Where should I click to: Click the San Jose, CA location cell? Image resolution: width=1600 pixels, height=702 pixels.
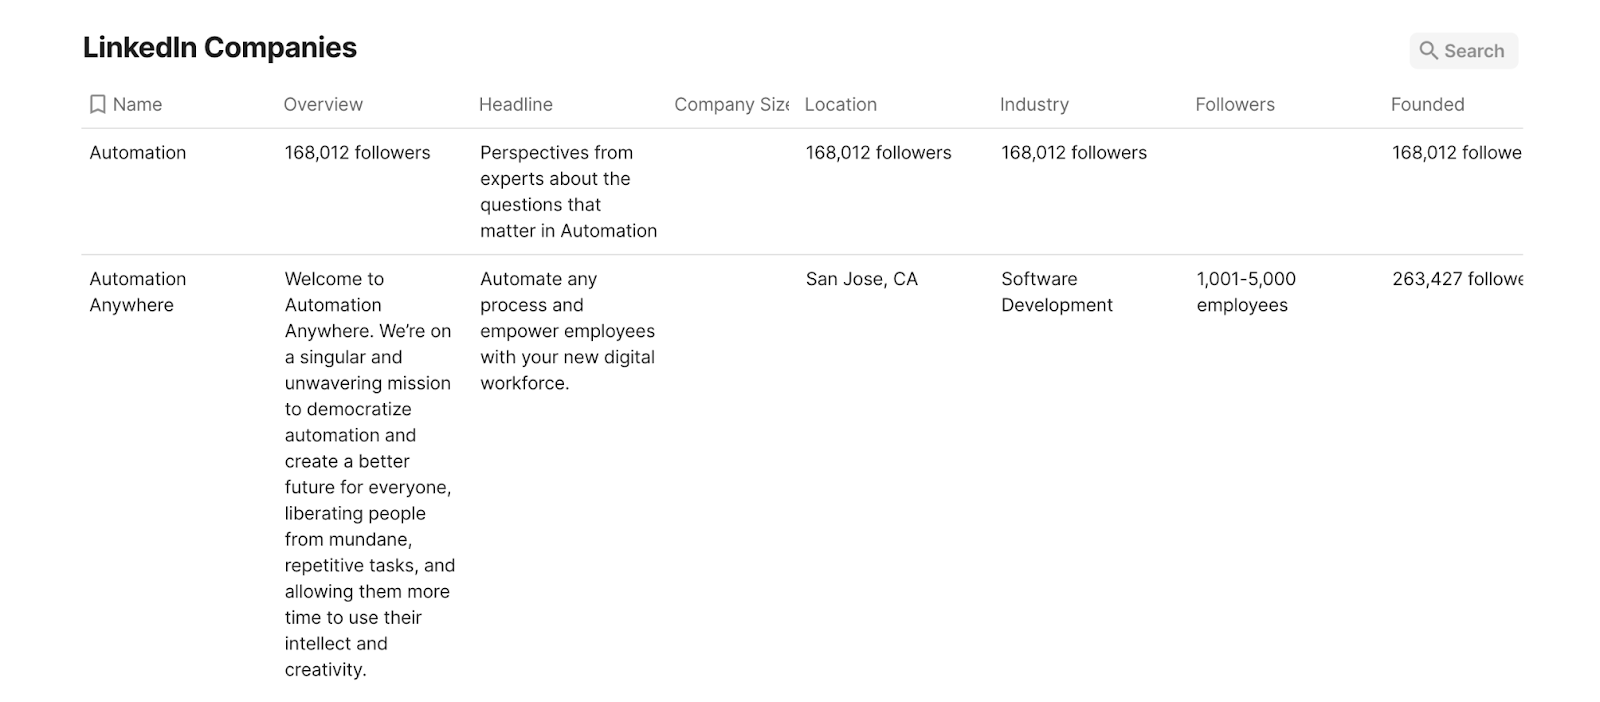[861, 280]
